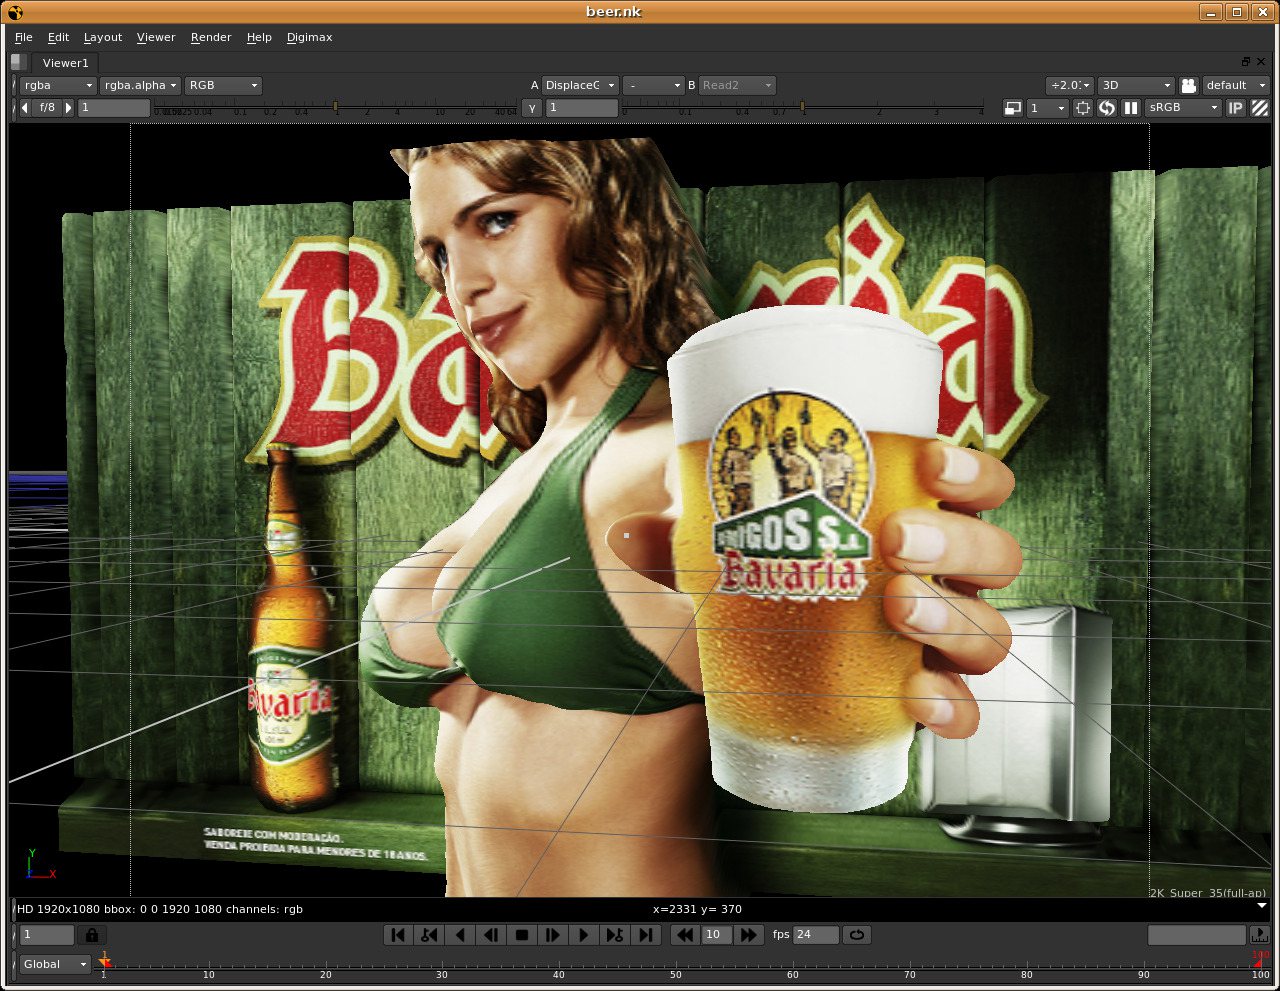This screenshot has width=1280, height=991.
Task: Open the default camera dropdown
Action: tap(1237, 85)
